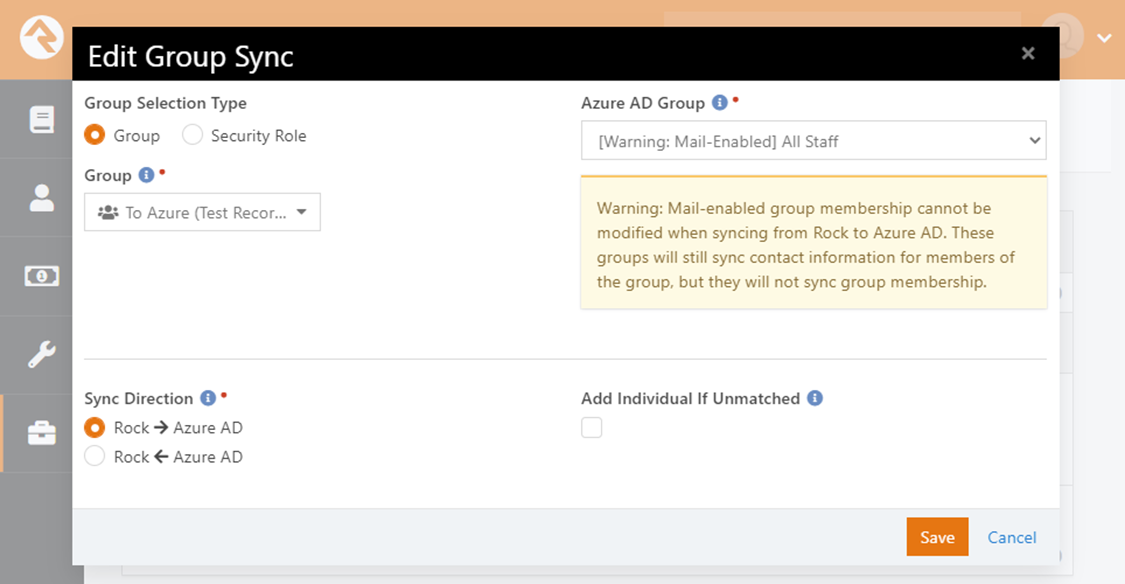The height and width of the screenshot is (584, 1125).
Task: Open the briefcase icon in sidebar
Action: (42, 433)
